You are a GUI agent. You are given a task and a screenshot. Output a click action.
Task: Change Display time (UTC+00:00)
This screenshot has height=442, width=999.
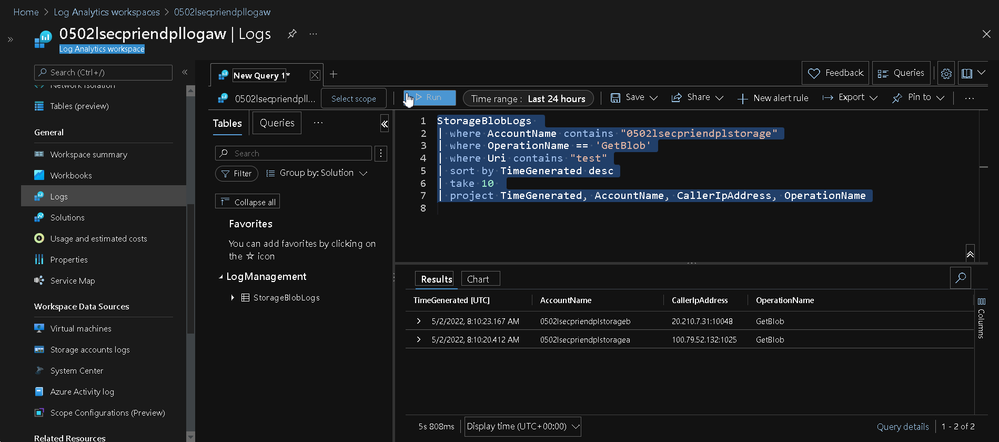pyautogui.click(x=523, y=426)
